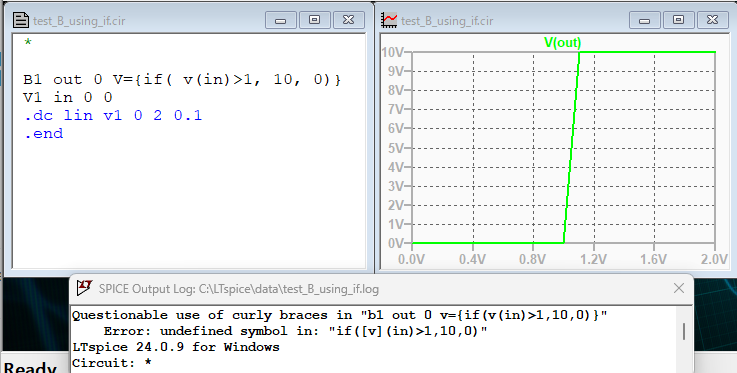Click the '.dc lin v1 0 2 0.1' directive

113,115
